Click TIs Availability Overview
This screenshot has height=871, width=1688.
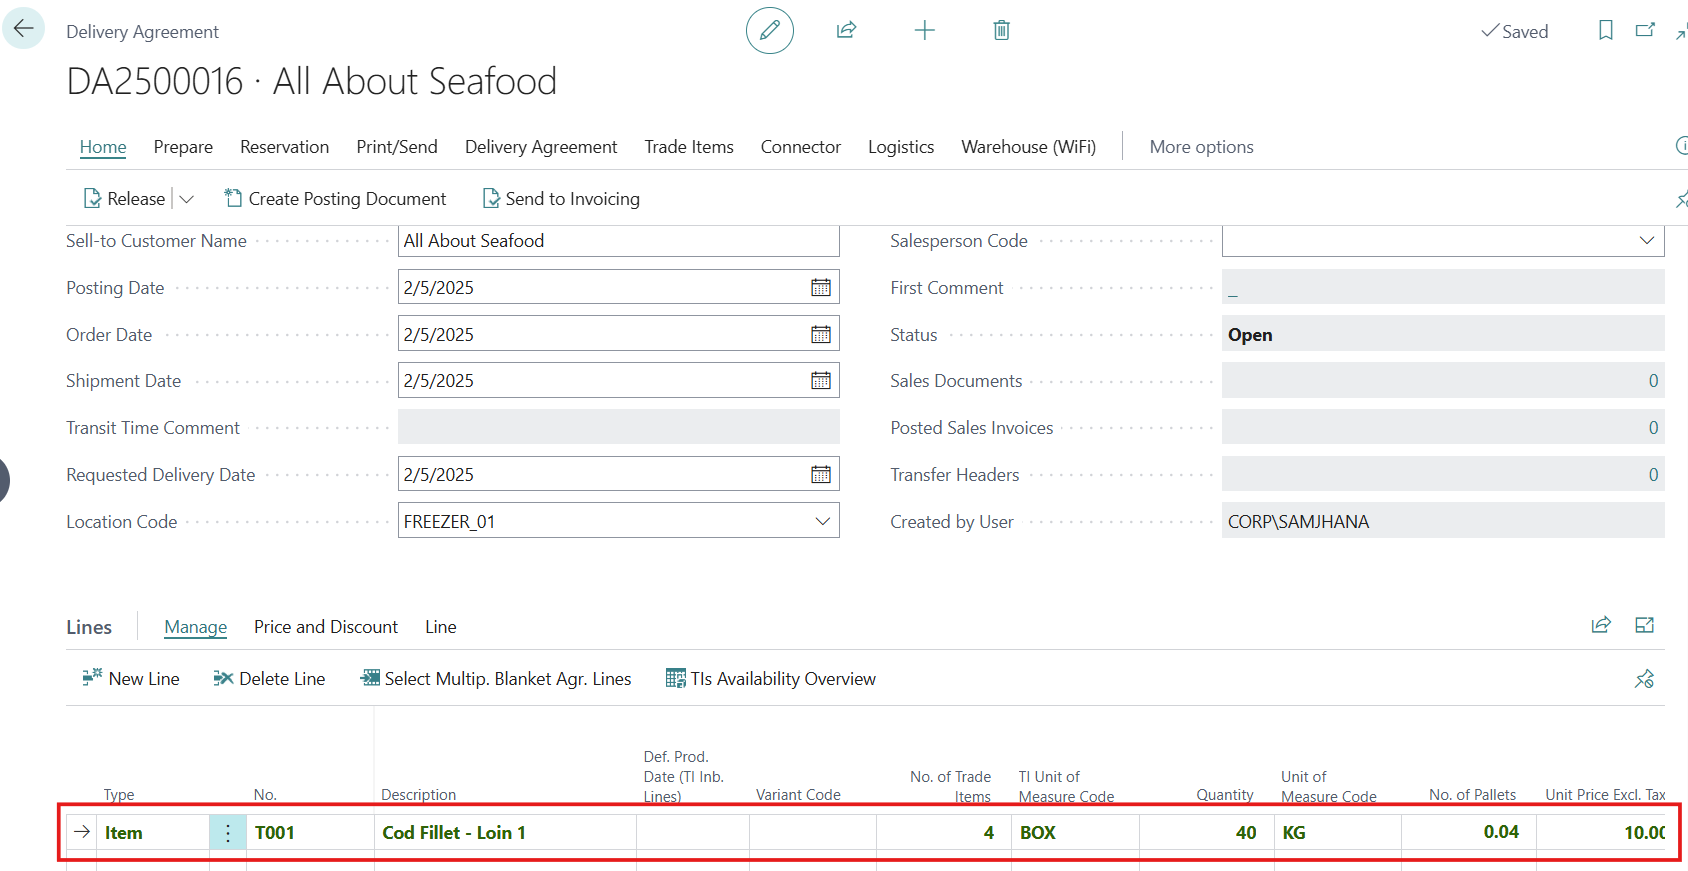[x=771, y=679]
